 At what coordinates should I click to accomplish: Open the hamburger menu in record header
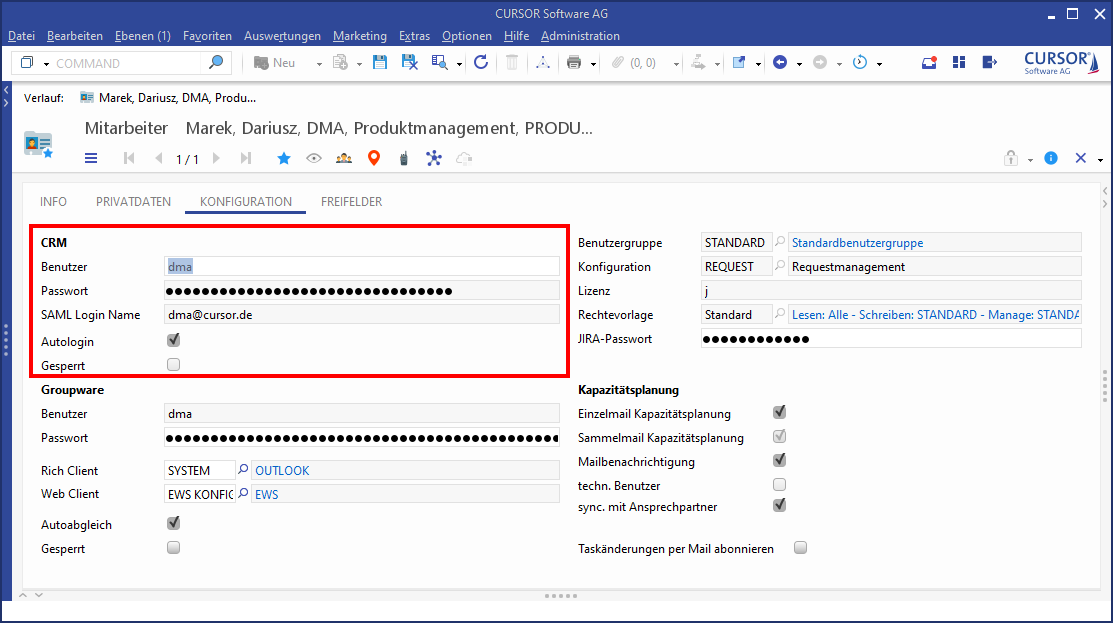pyautogui.click(x=91, y=158)
